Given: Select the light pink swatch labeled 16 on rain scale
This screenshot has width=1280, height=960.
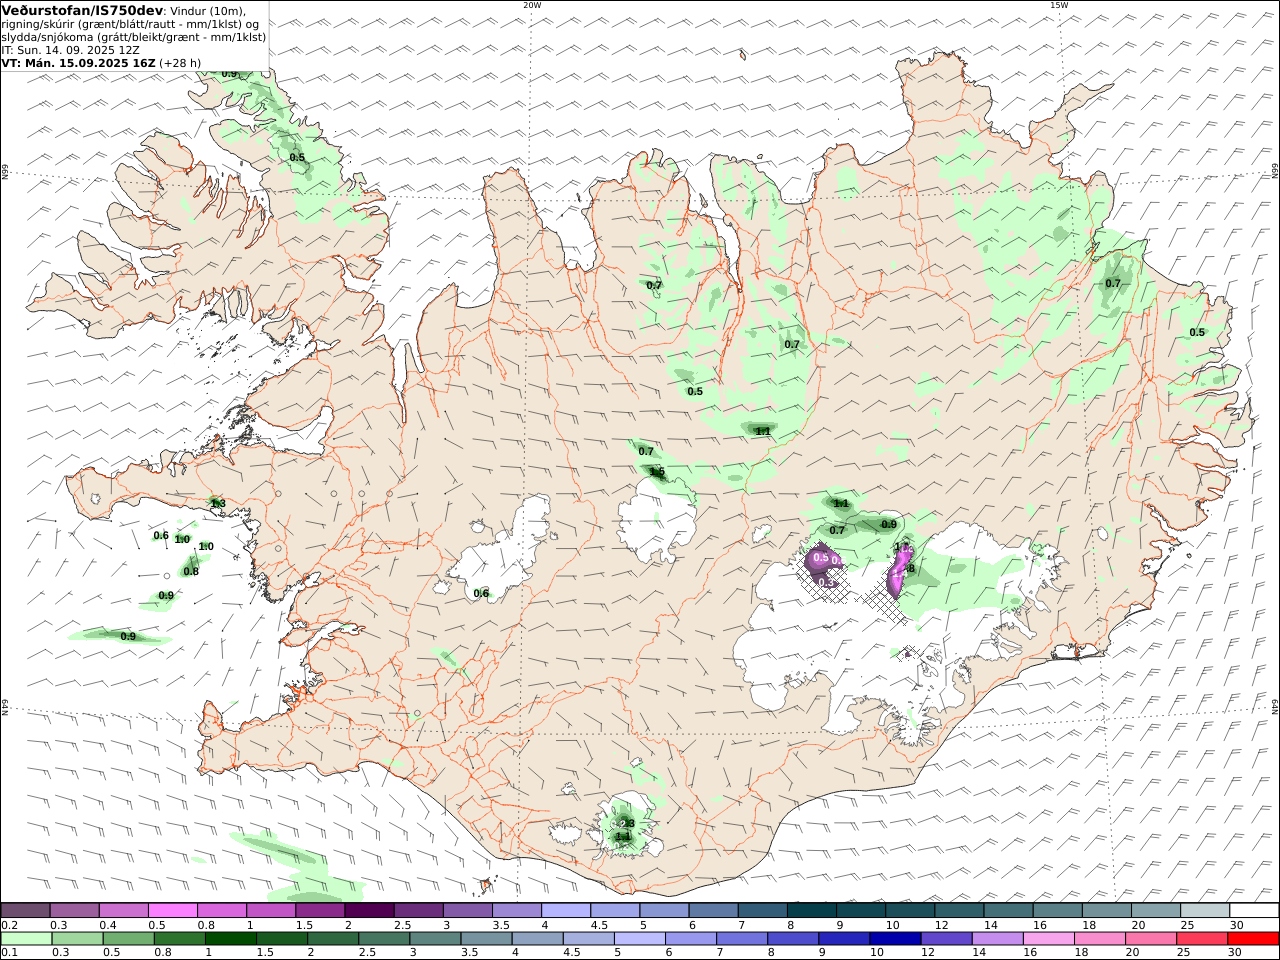Looking at the screenshot, I should click(1048, 939).
